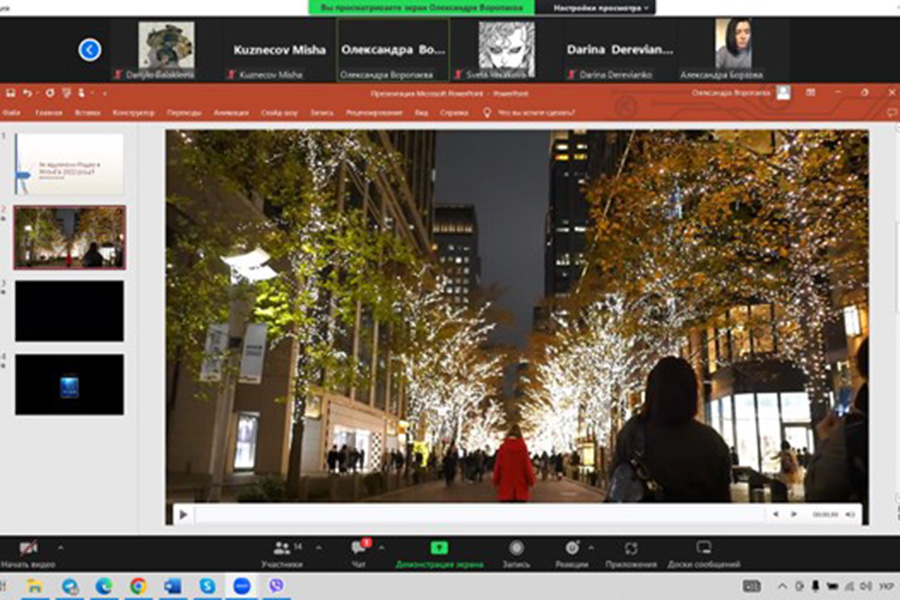Click the start-from-beginning slideshow icon
This screenshot has width=900, height=600.
click(66, 92)
